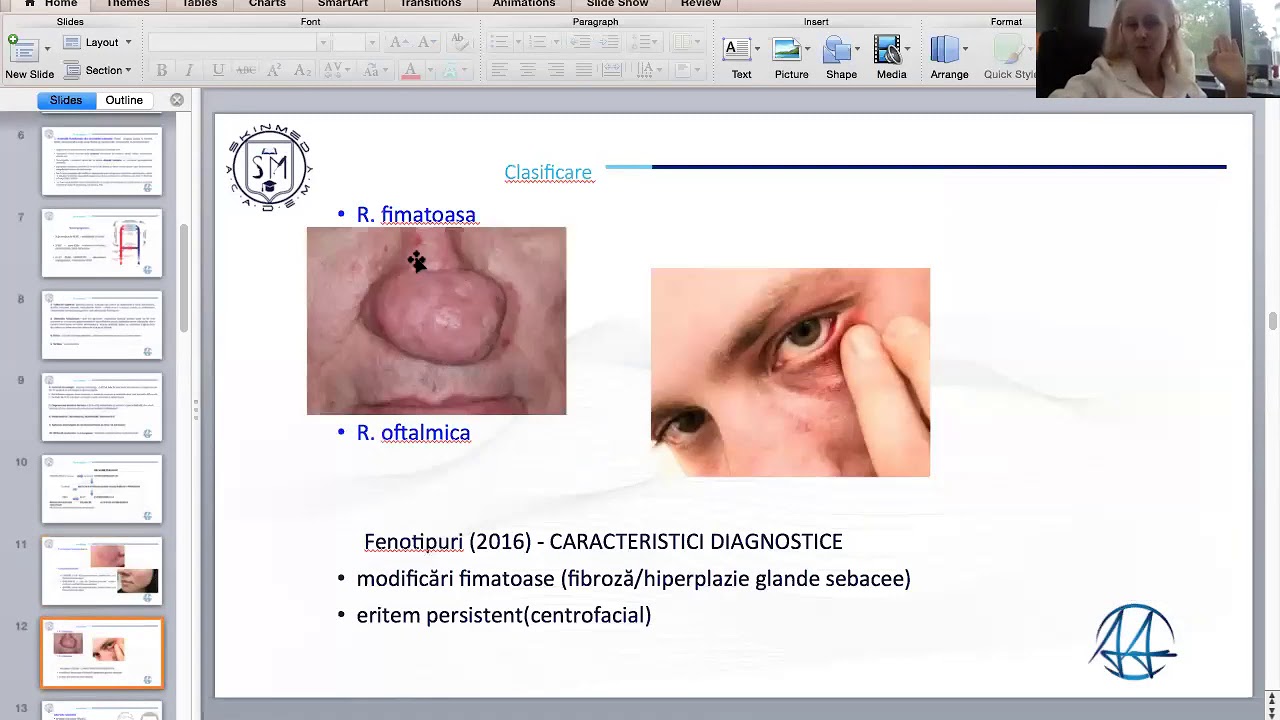The height and width of the screenshot is (720, 1280).
Task: Open the character spacing AV control
Action: click(336, 70)
